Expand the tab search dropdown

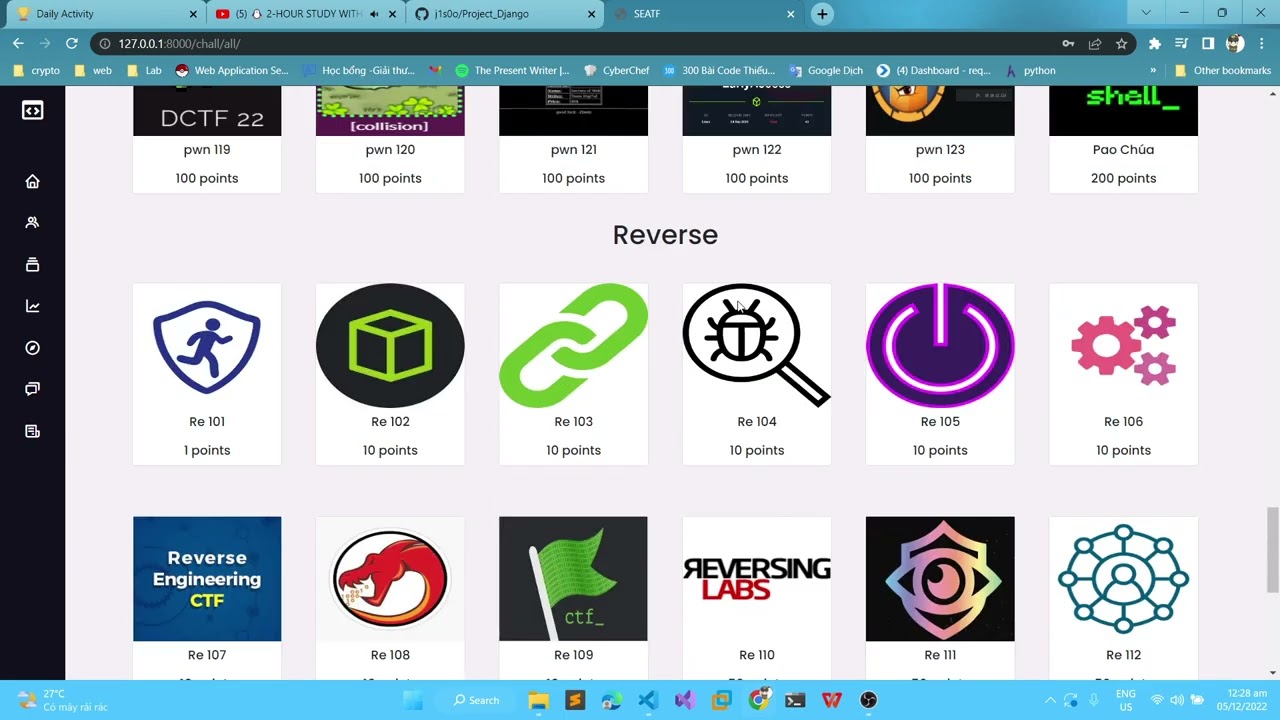coord(1146,13)
